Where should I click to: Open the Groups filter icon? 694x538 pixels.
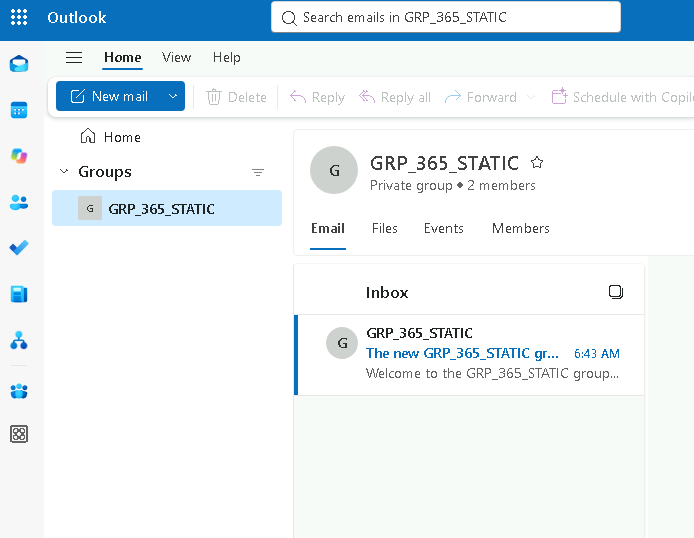click(x=258, y=172)
